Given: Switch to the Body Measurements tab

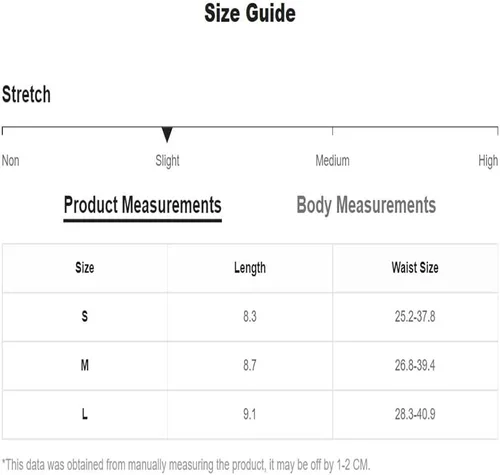Looking at the screenshot, I should click(366, 205).
